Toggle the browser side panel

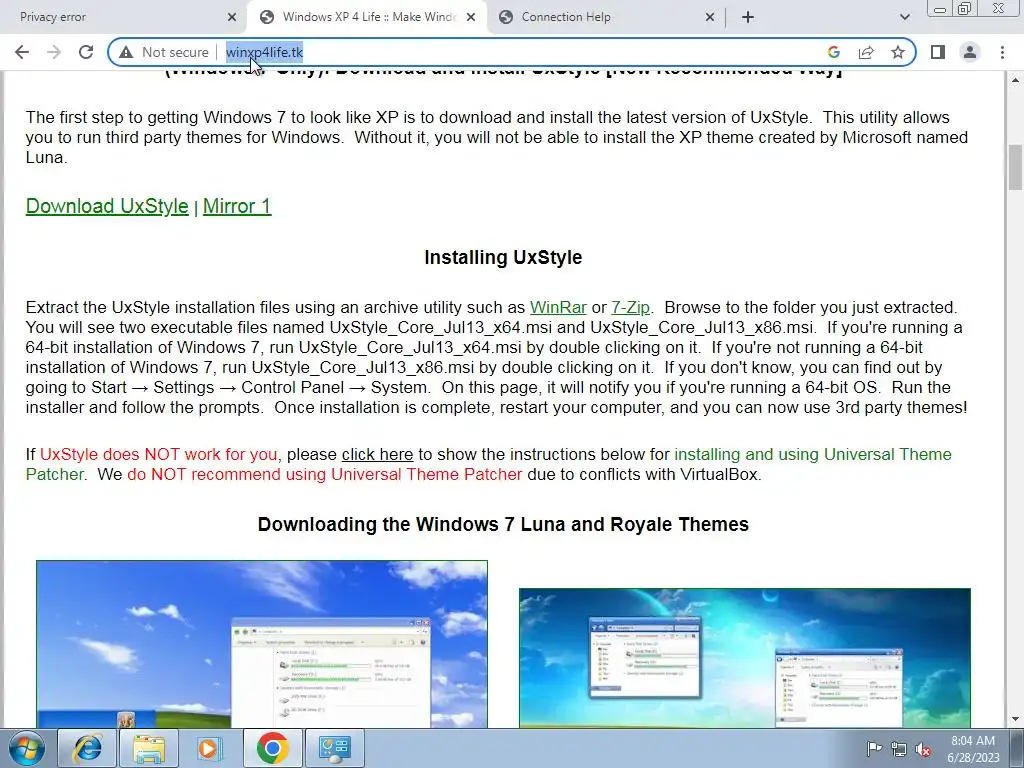pyautogui.click(x=938, y=52)
